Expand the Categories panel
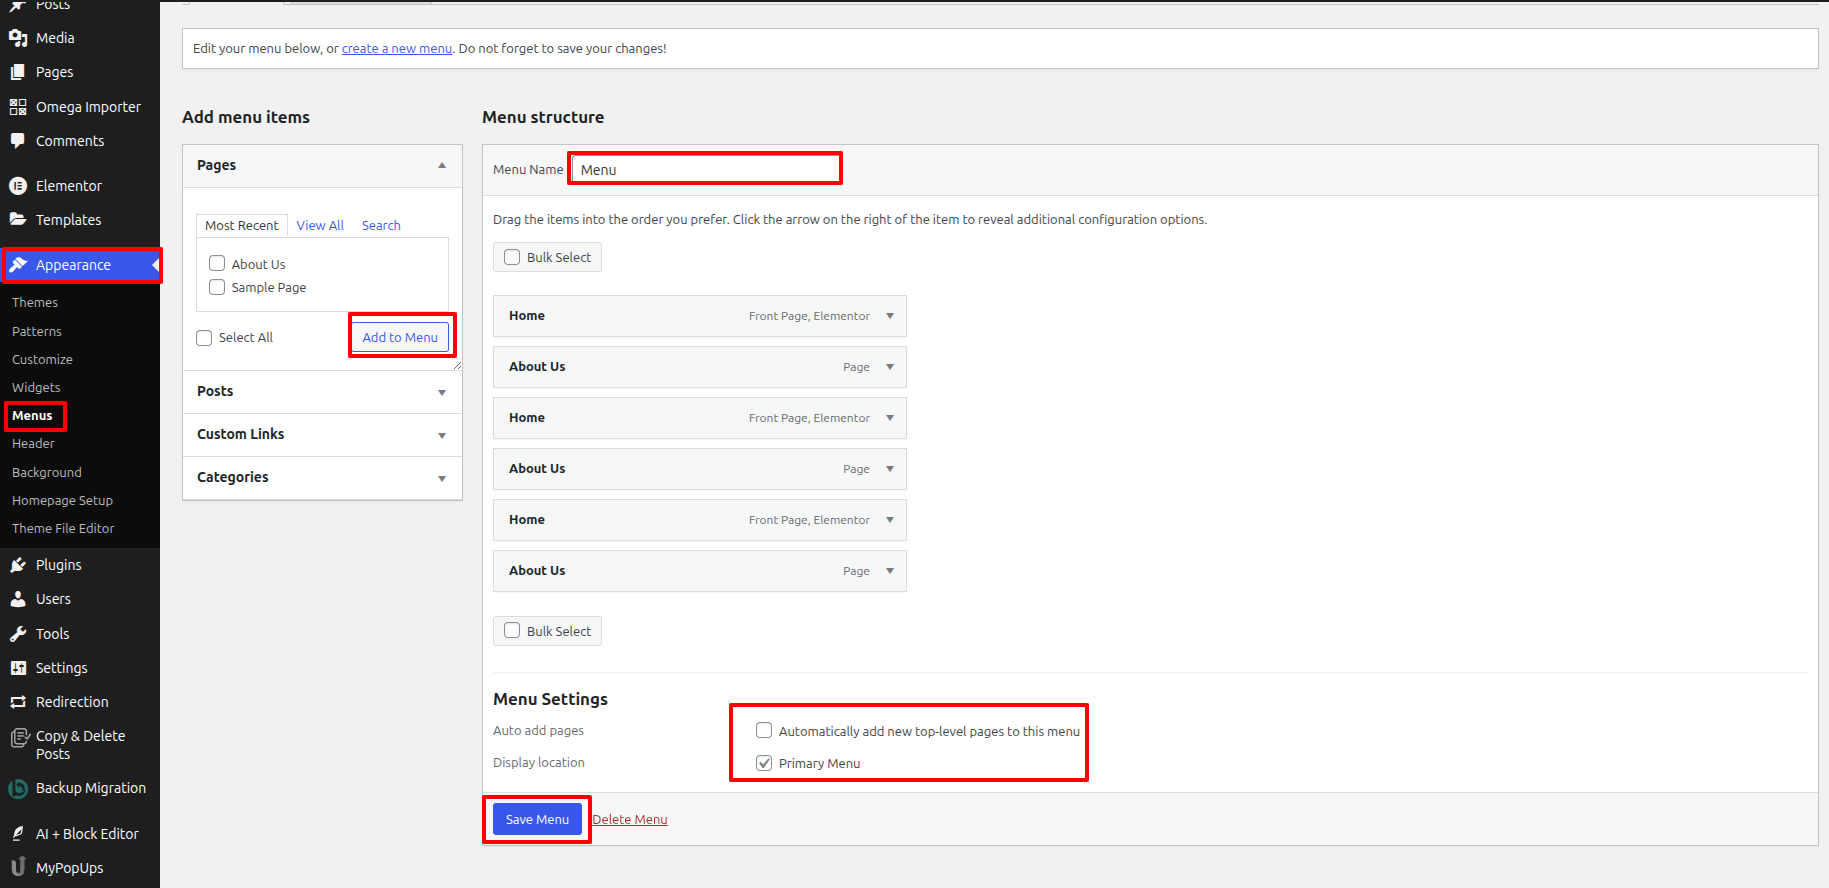 click(x=441, y=478)
